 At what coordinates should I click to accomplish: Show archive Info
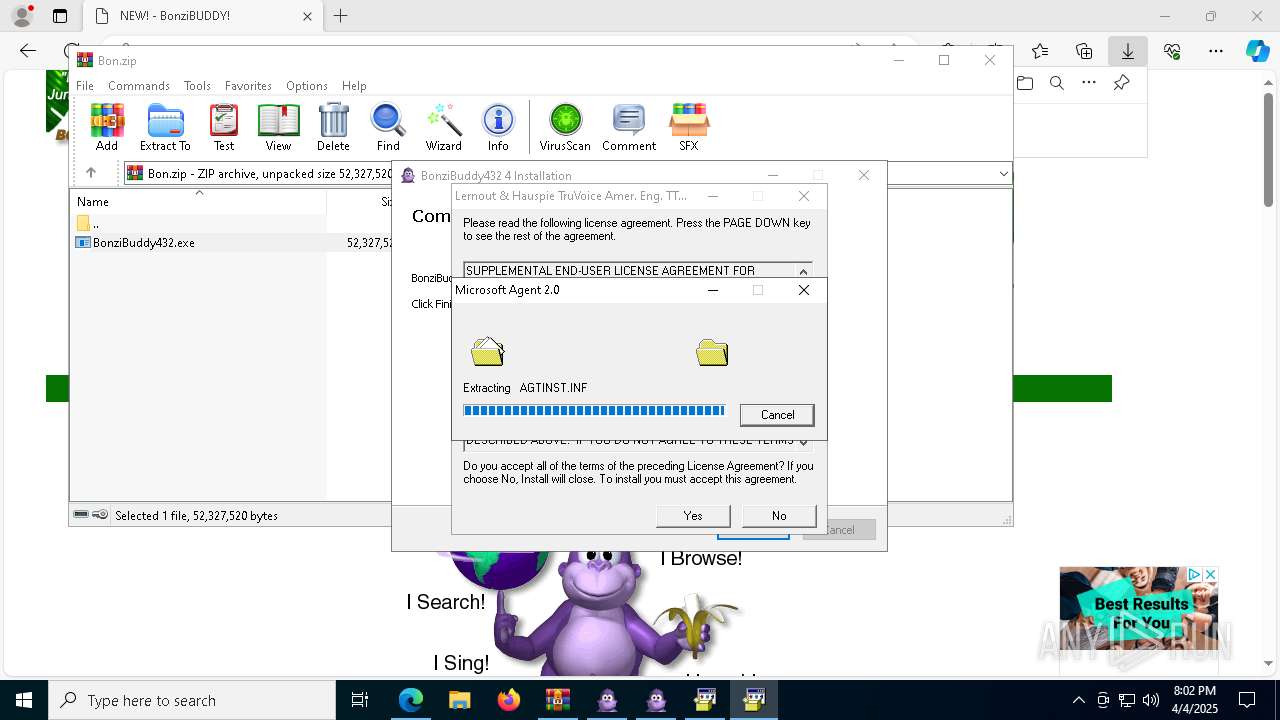[498, 127]
